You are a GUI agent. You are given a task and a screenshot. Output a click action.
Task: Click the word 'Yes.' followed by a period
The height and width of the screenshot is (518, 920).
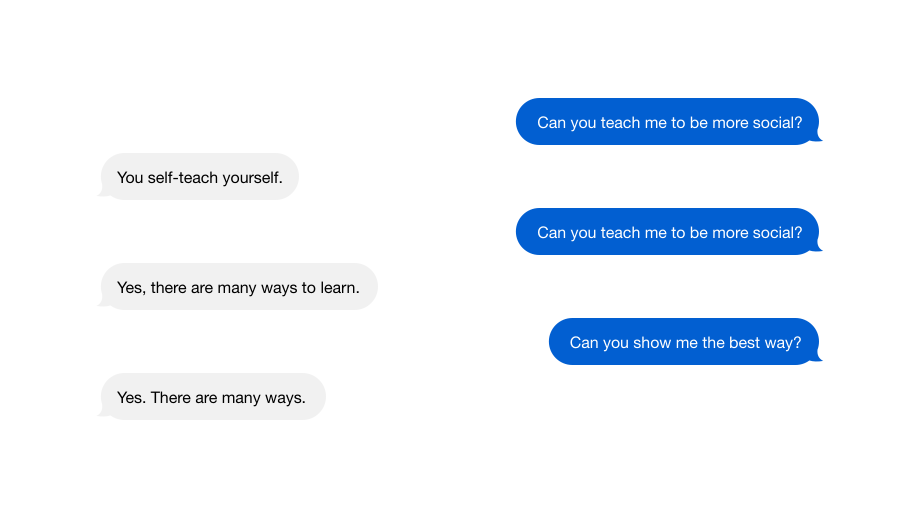click(131, 398)
